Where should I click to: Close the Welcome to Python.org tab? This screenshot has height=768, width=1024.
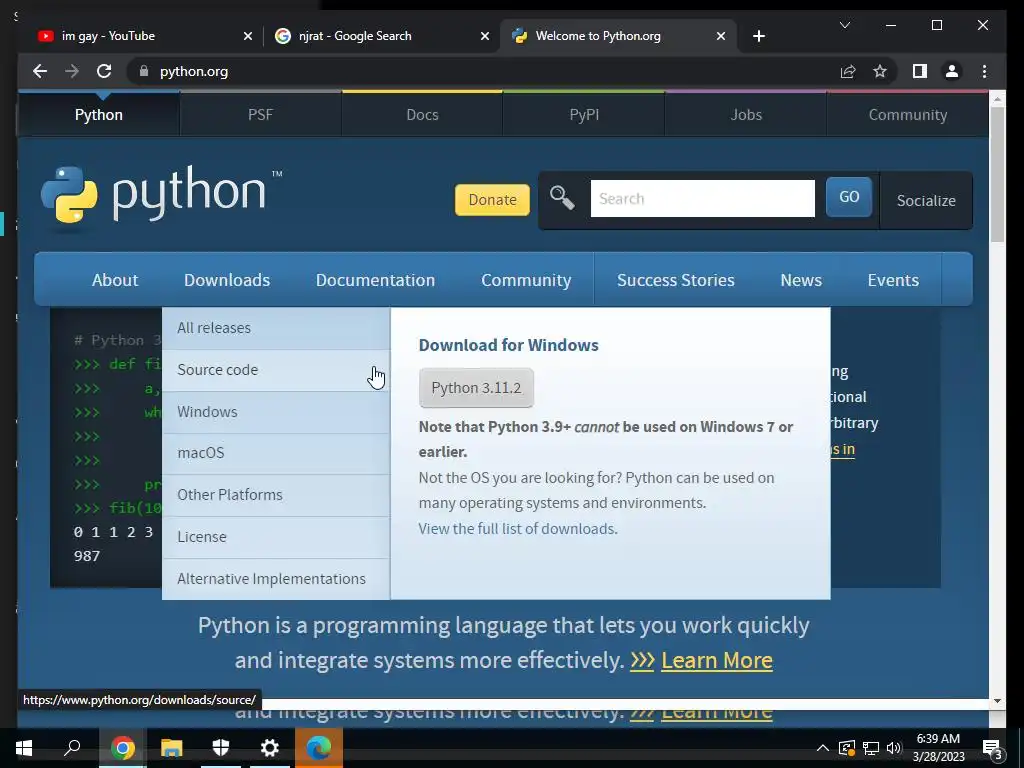721,36
